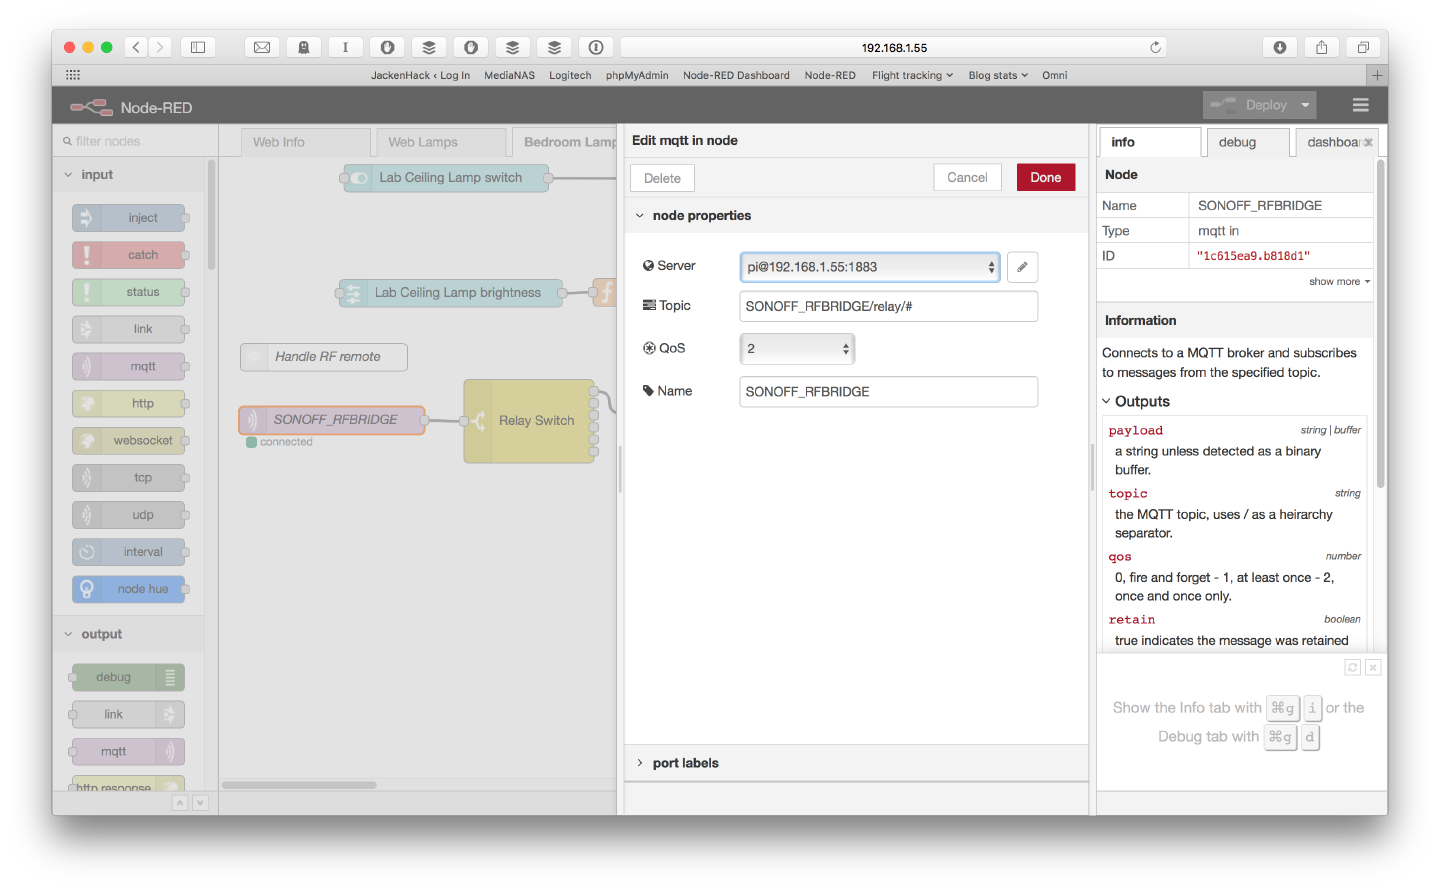
Task: Click the pencil icon to edit MQTT server
Action: point(1022,267)
